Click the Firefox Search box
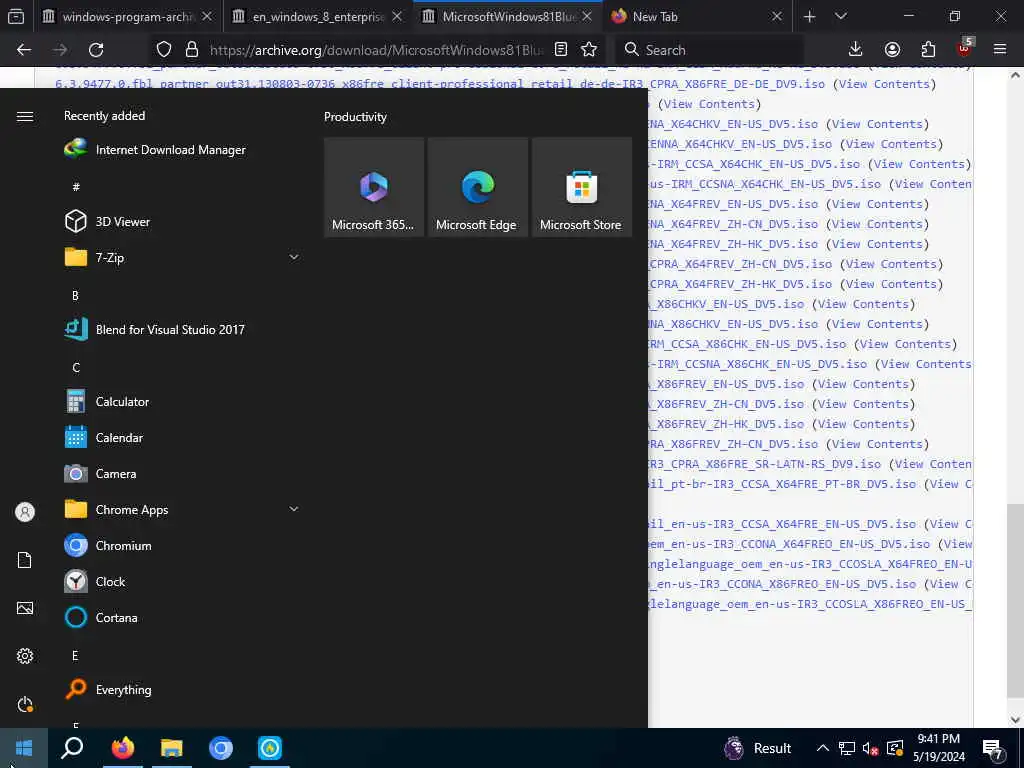The image size is (1024, 768). 711,50
